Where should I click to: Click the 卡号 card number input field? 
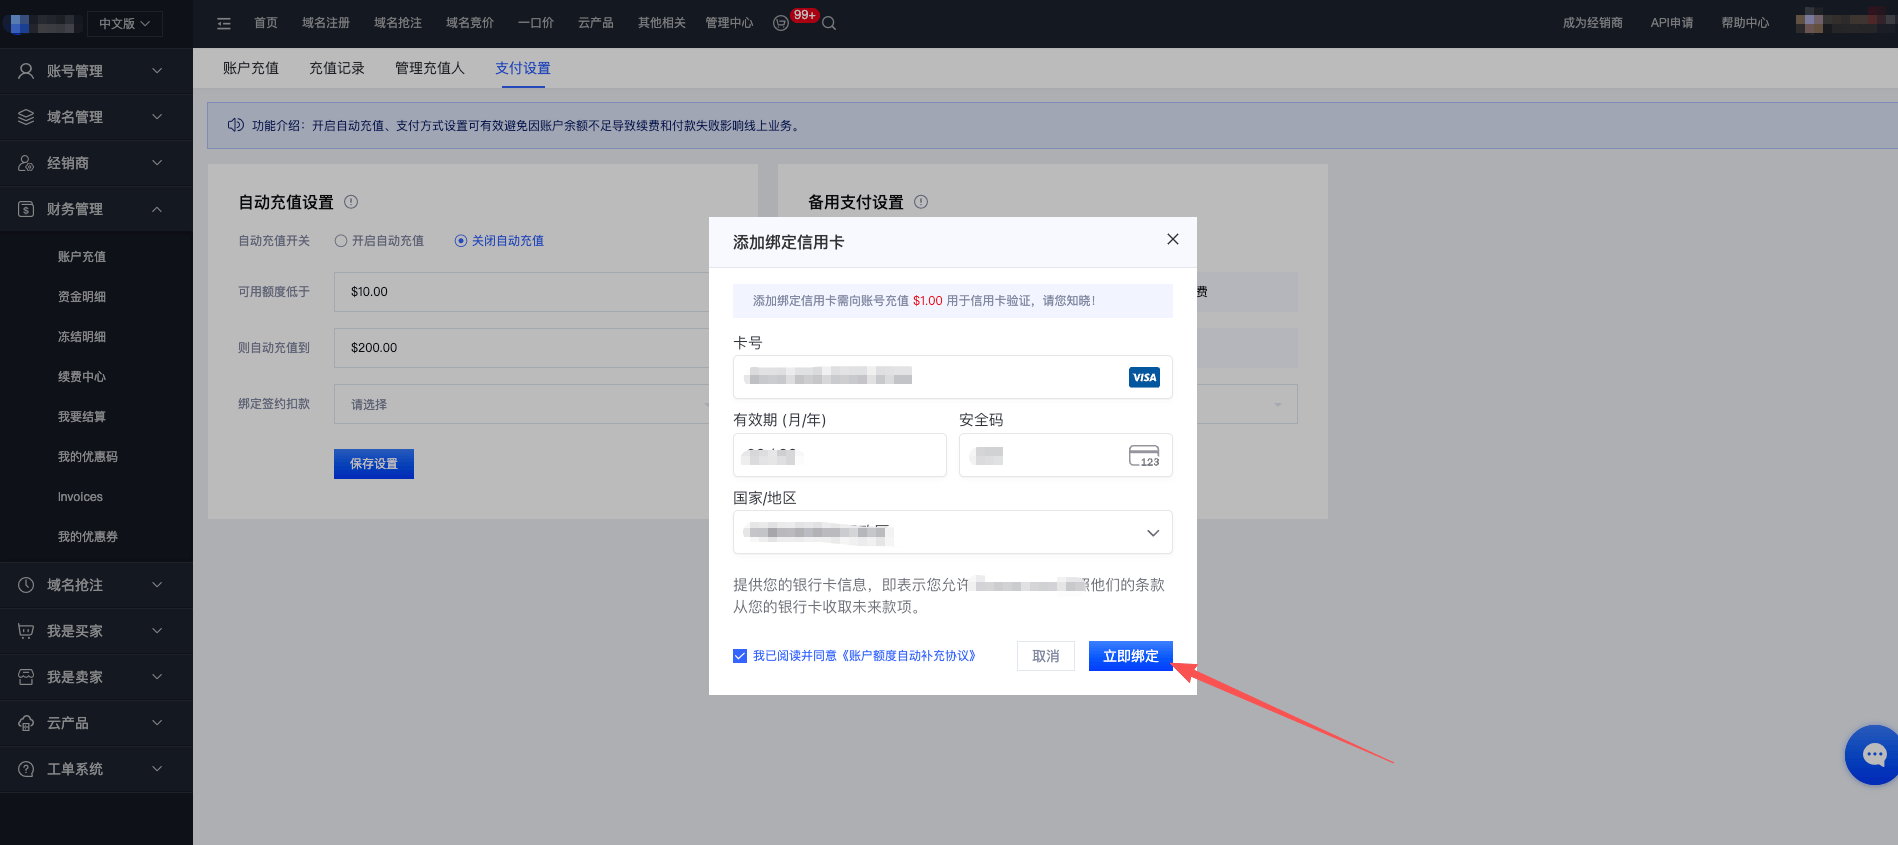[930, 377]
